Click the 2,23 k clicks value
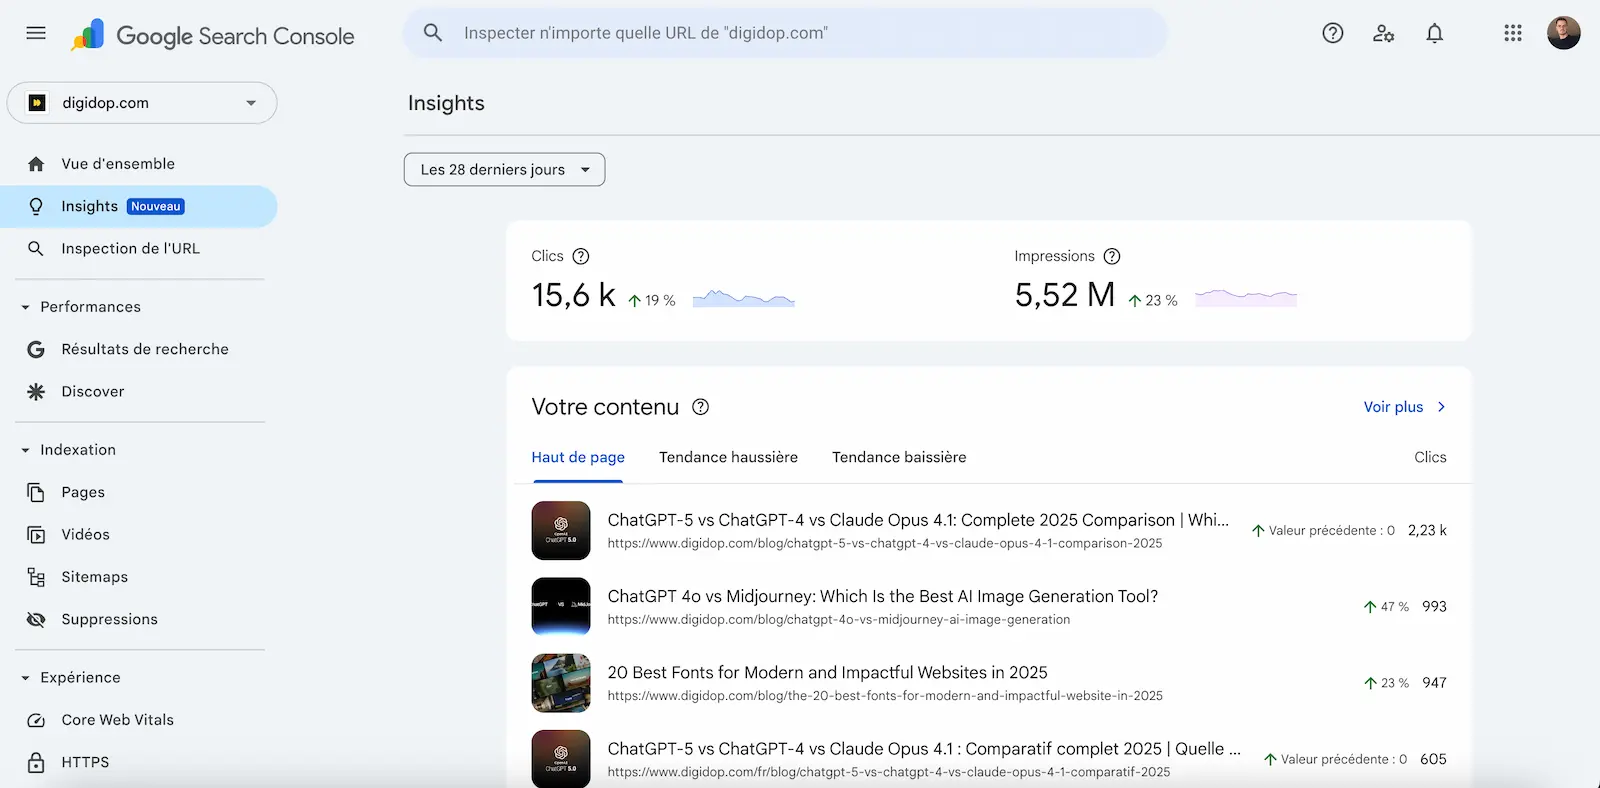 [x=1427, y=531]
